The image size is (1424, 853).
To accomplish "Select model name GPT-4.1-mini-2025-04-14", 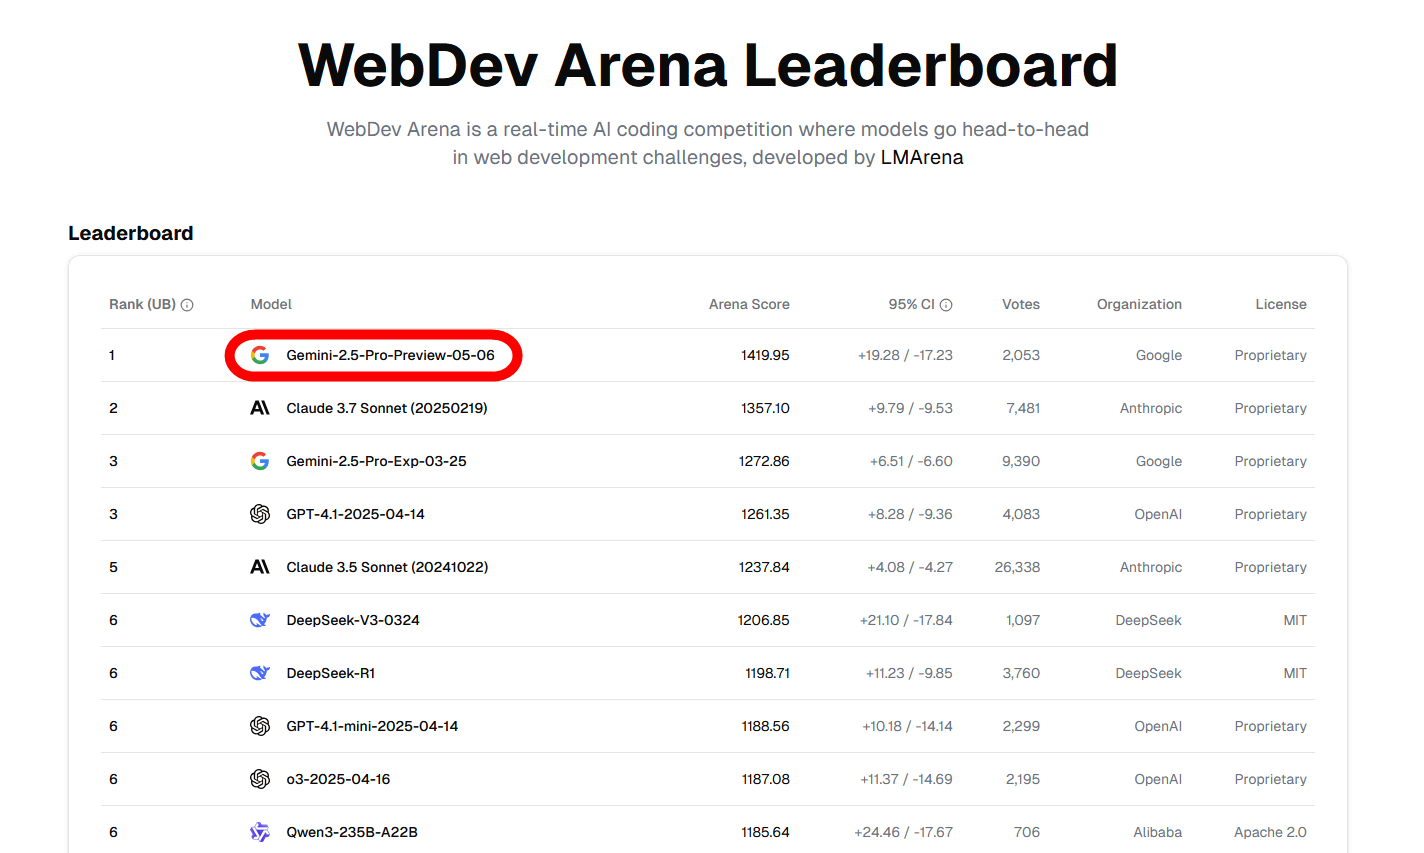I will 372,726.
